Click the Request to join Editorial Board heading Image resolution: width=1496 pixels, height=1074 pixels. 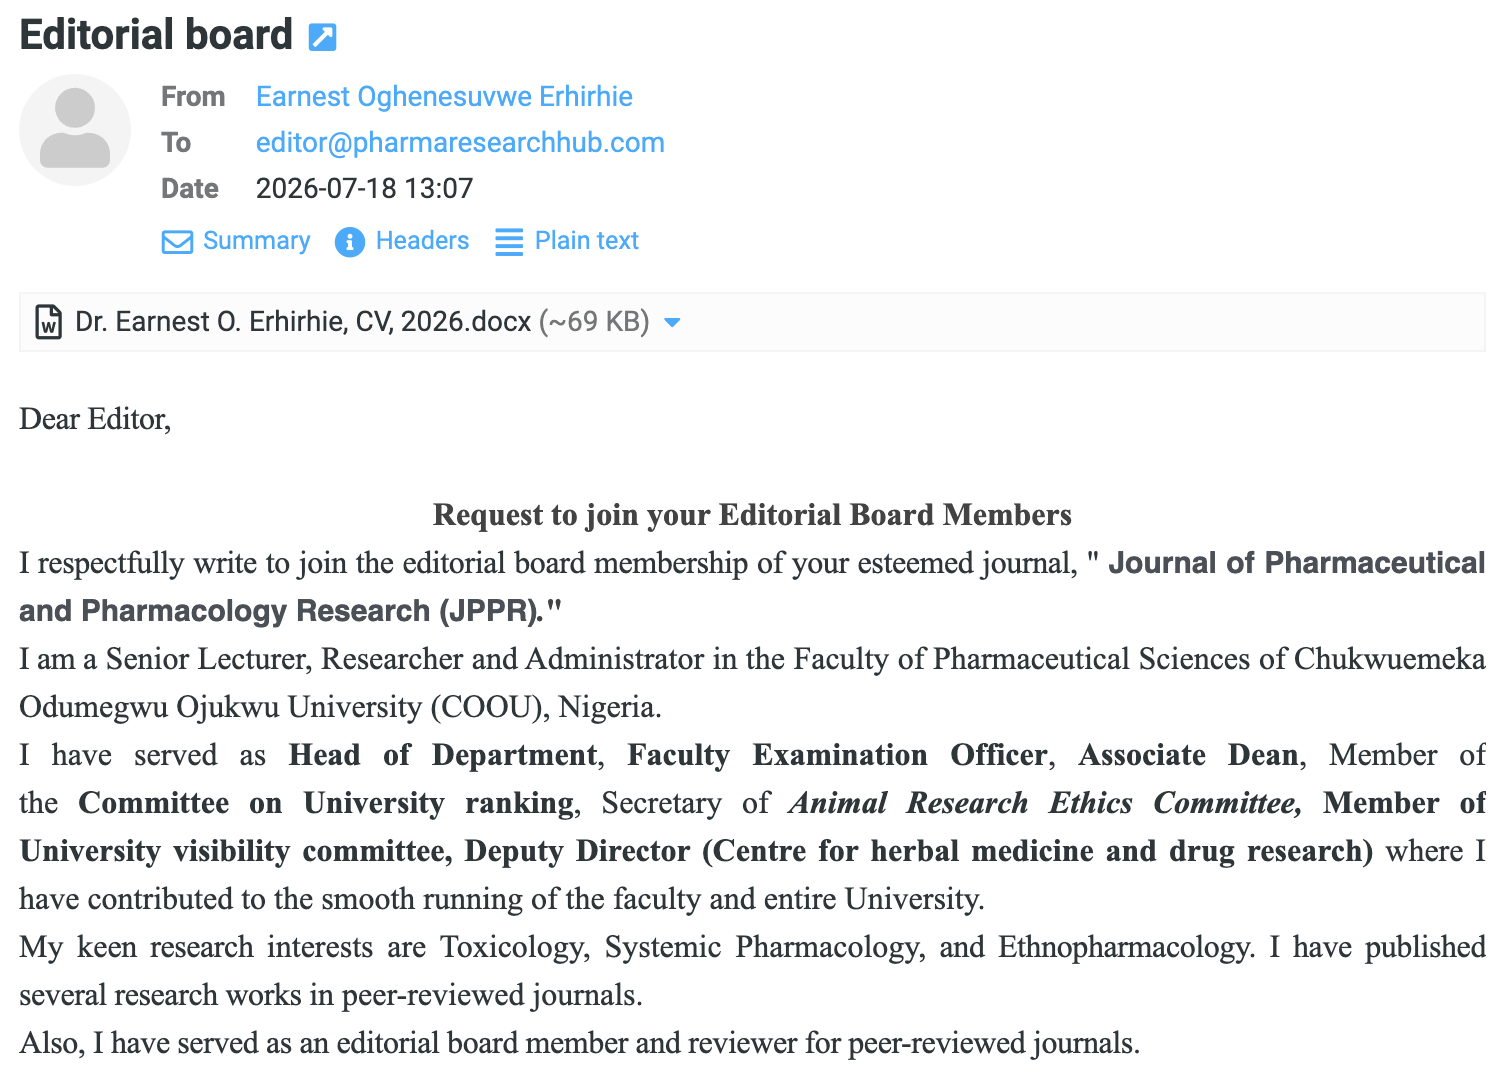pos(752,515)
